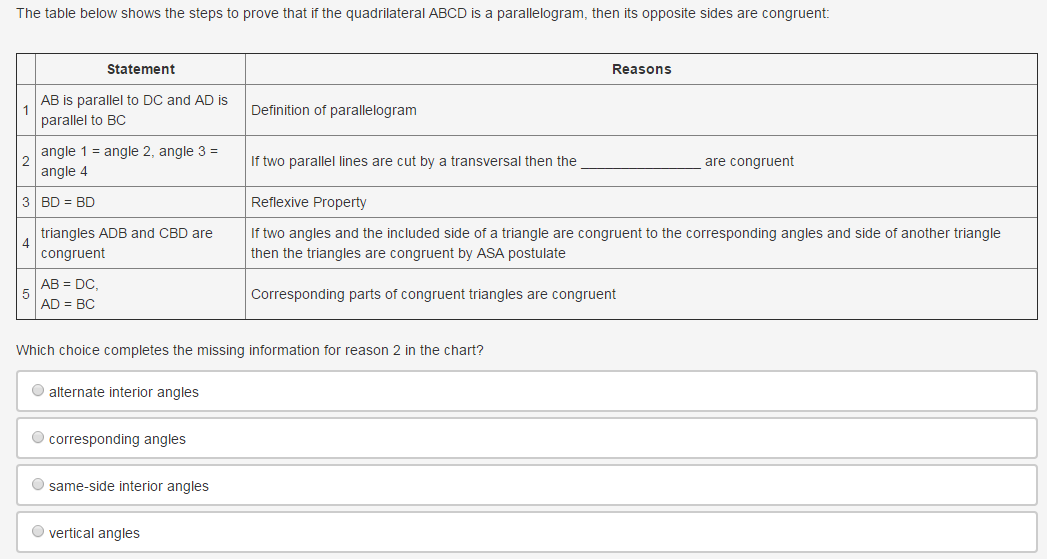Click the 'AB = DC, AD = BC' statement cell

tap(140, 295)
